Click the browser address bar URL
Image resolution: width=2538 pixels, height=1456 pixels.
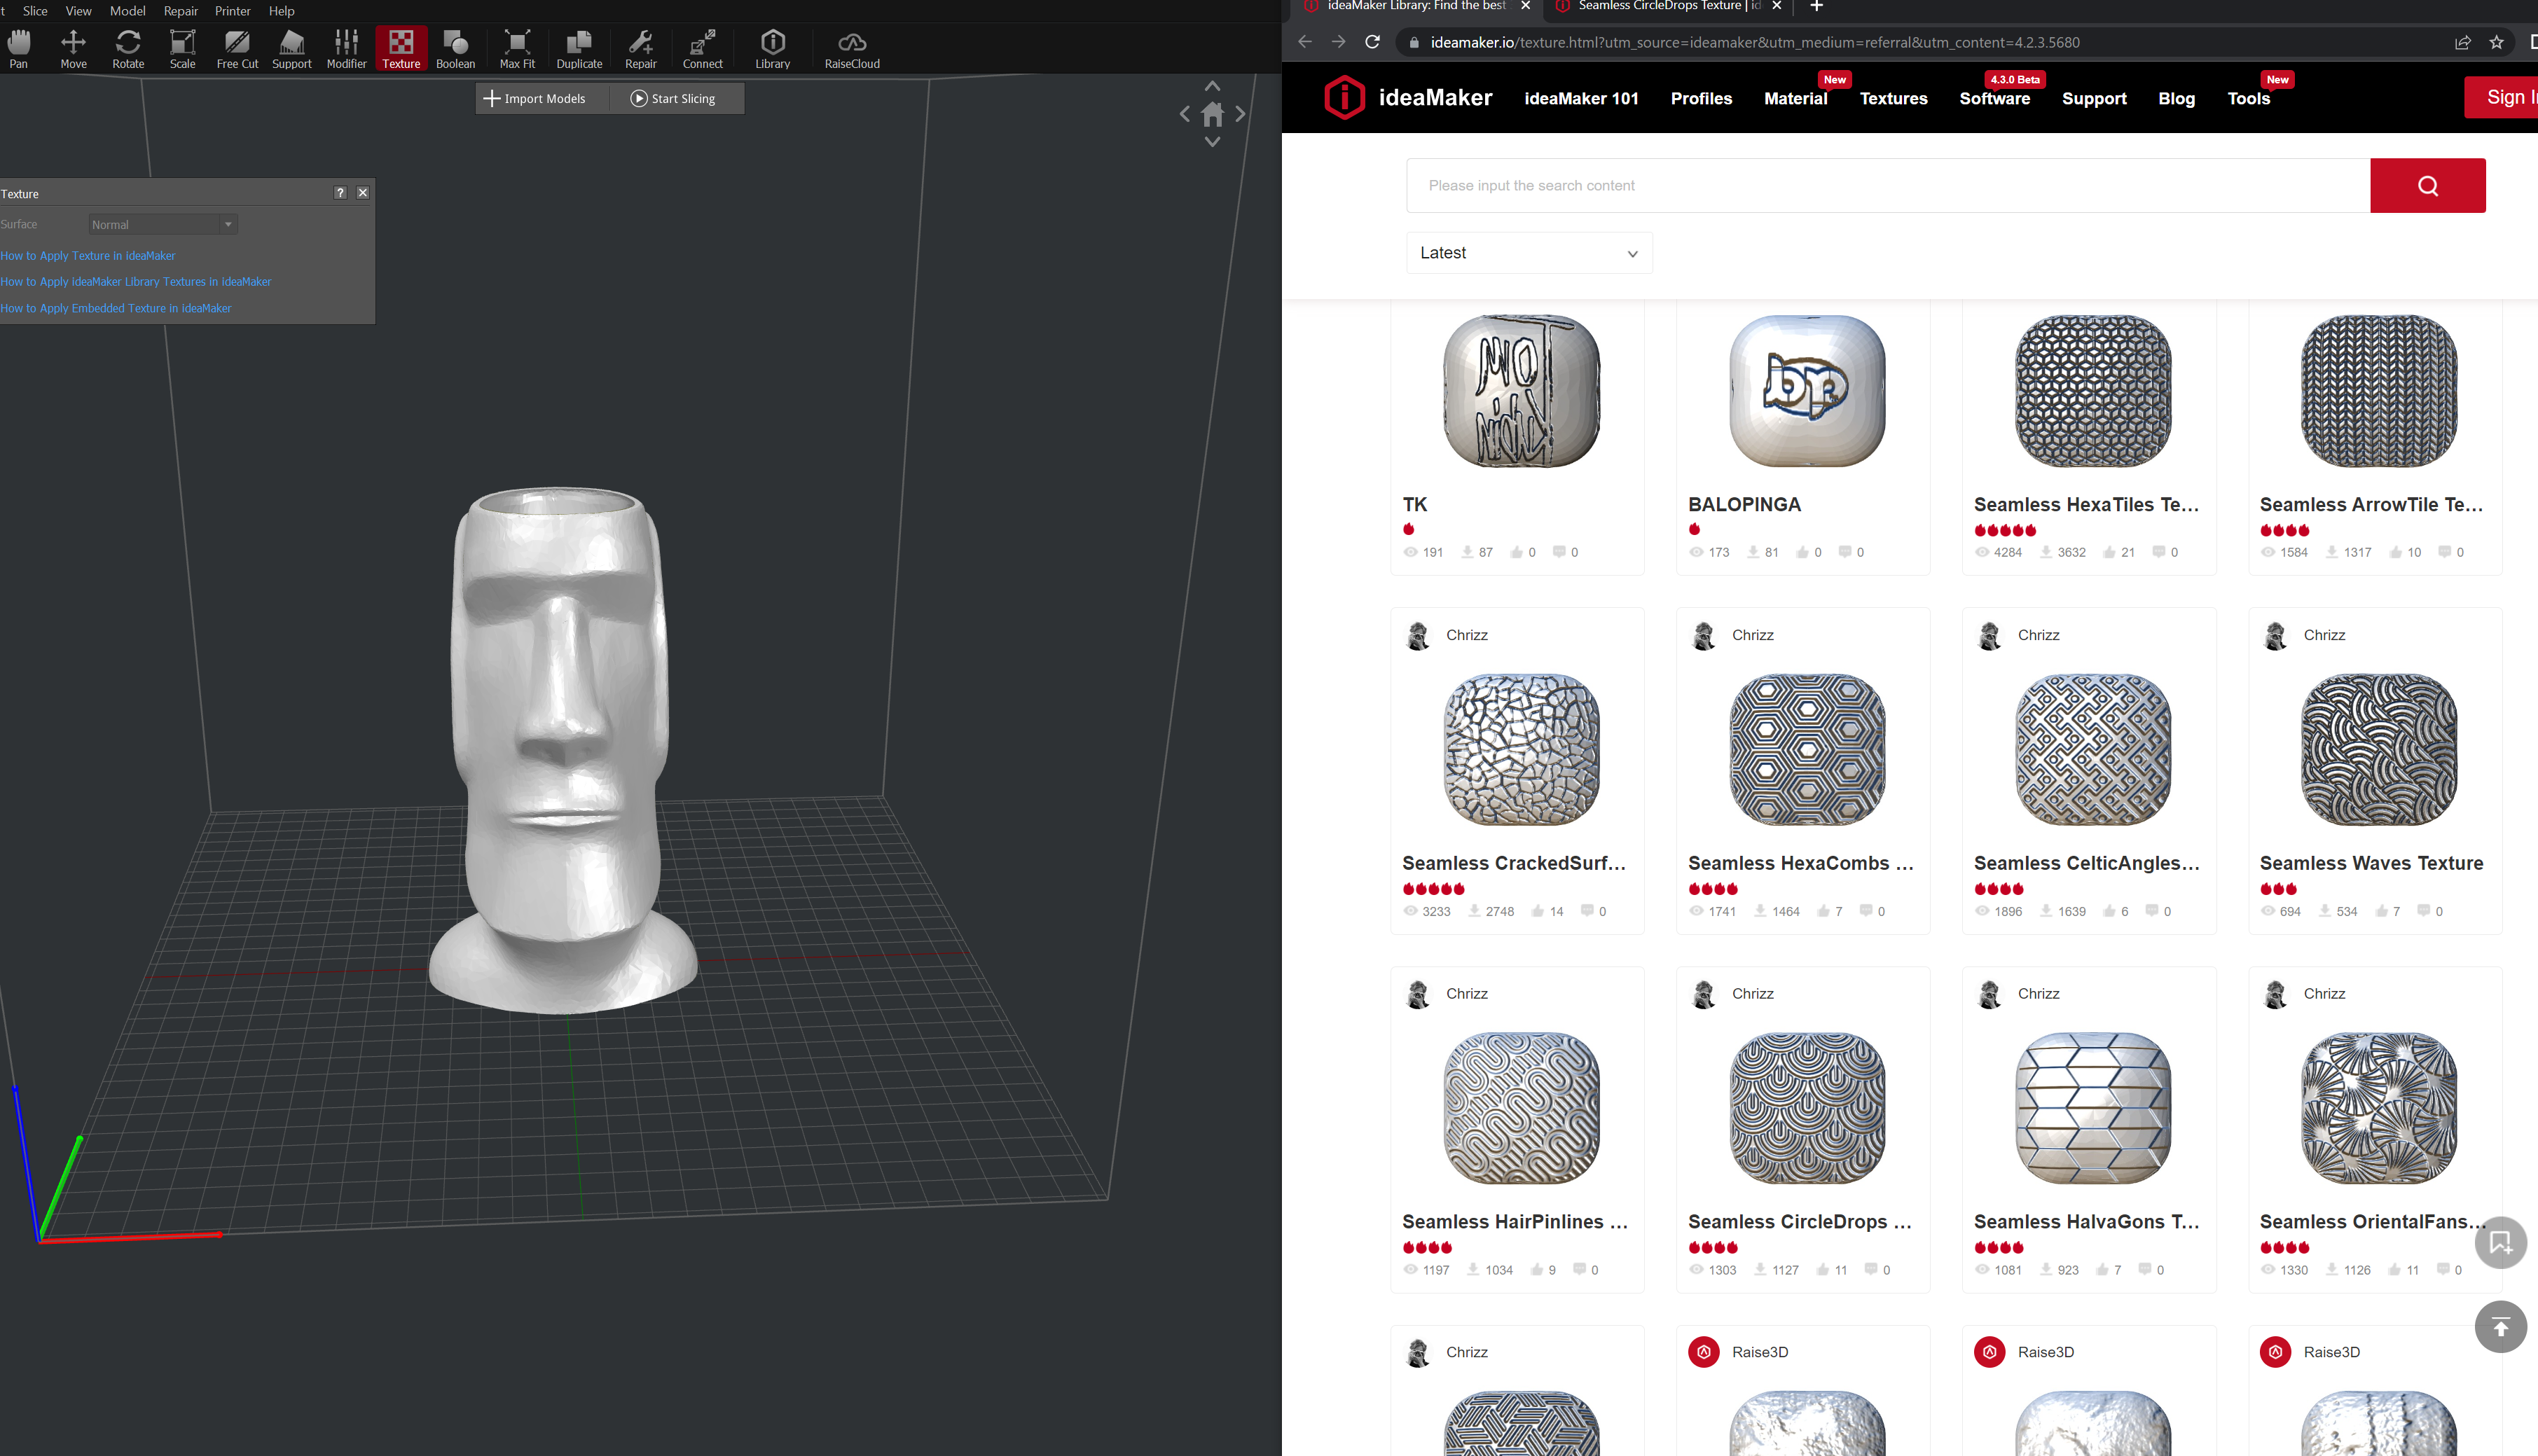tap(1754, 42)
